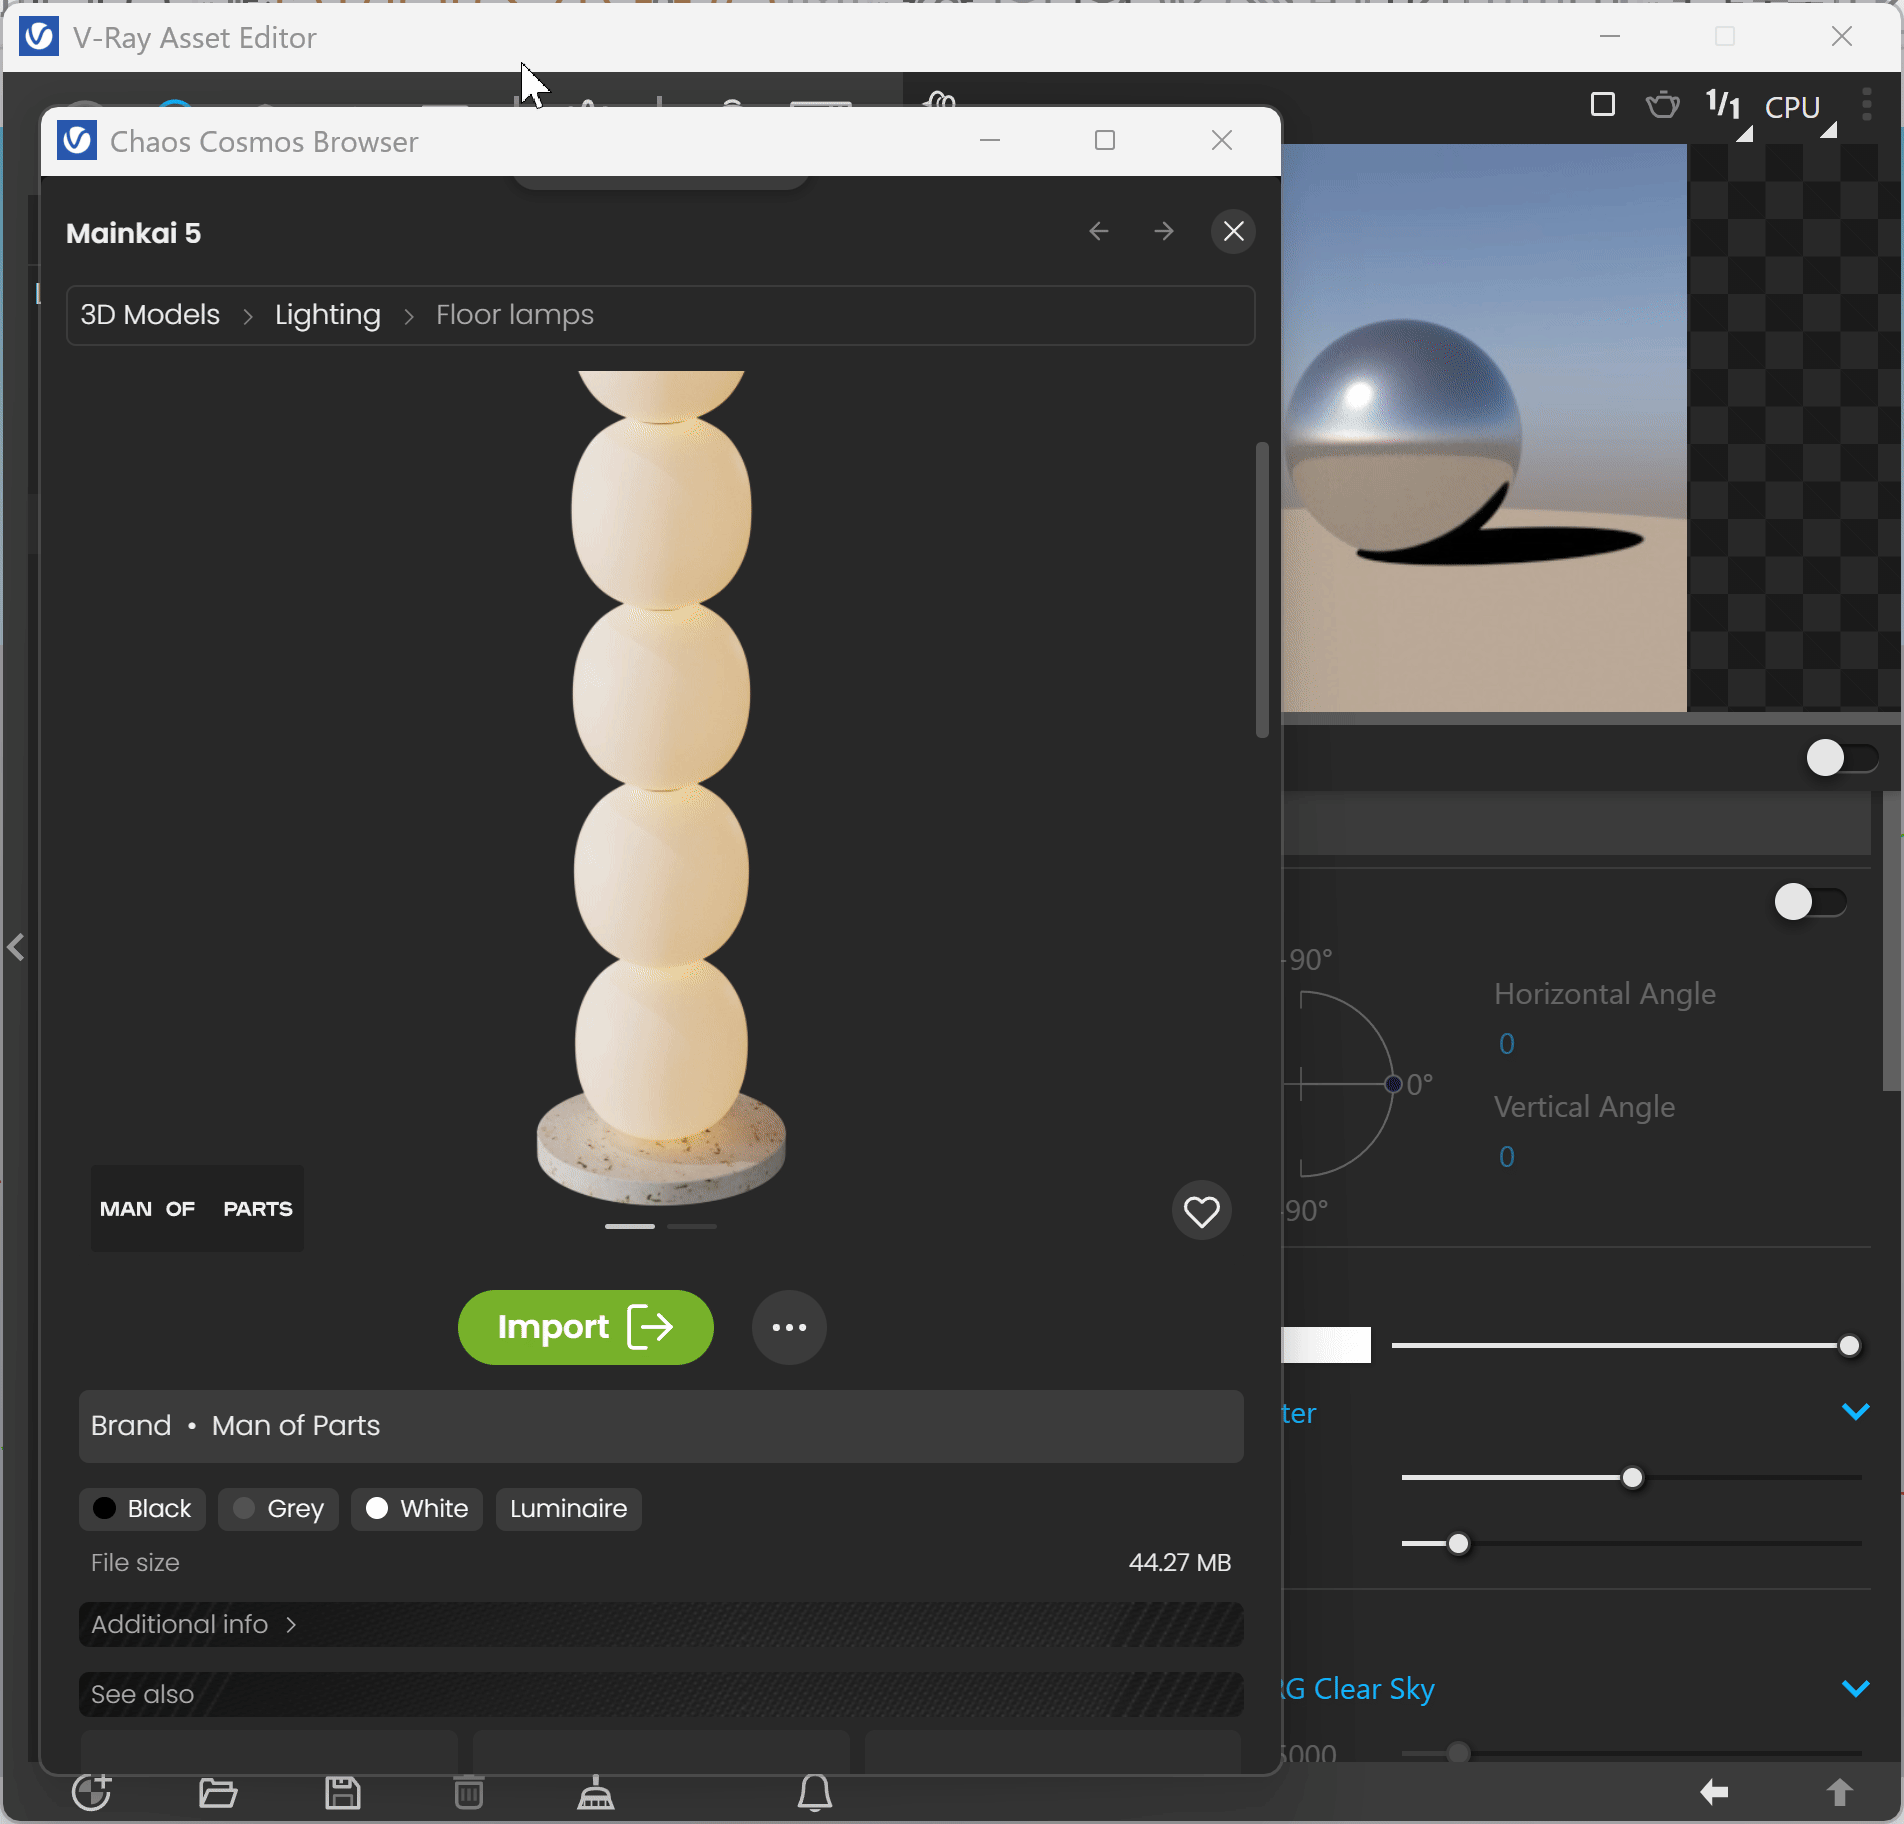
Task: Click lower slider under 'ter' section
Action: [1631, 1544]
